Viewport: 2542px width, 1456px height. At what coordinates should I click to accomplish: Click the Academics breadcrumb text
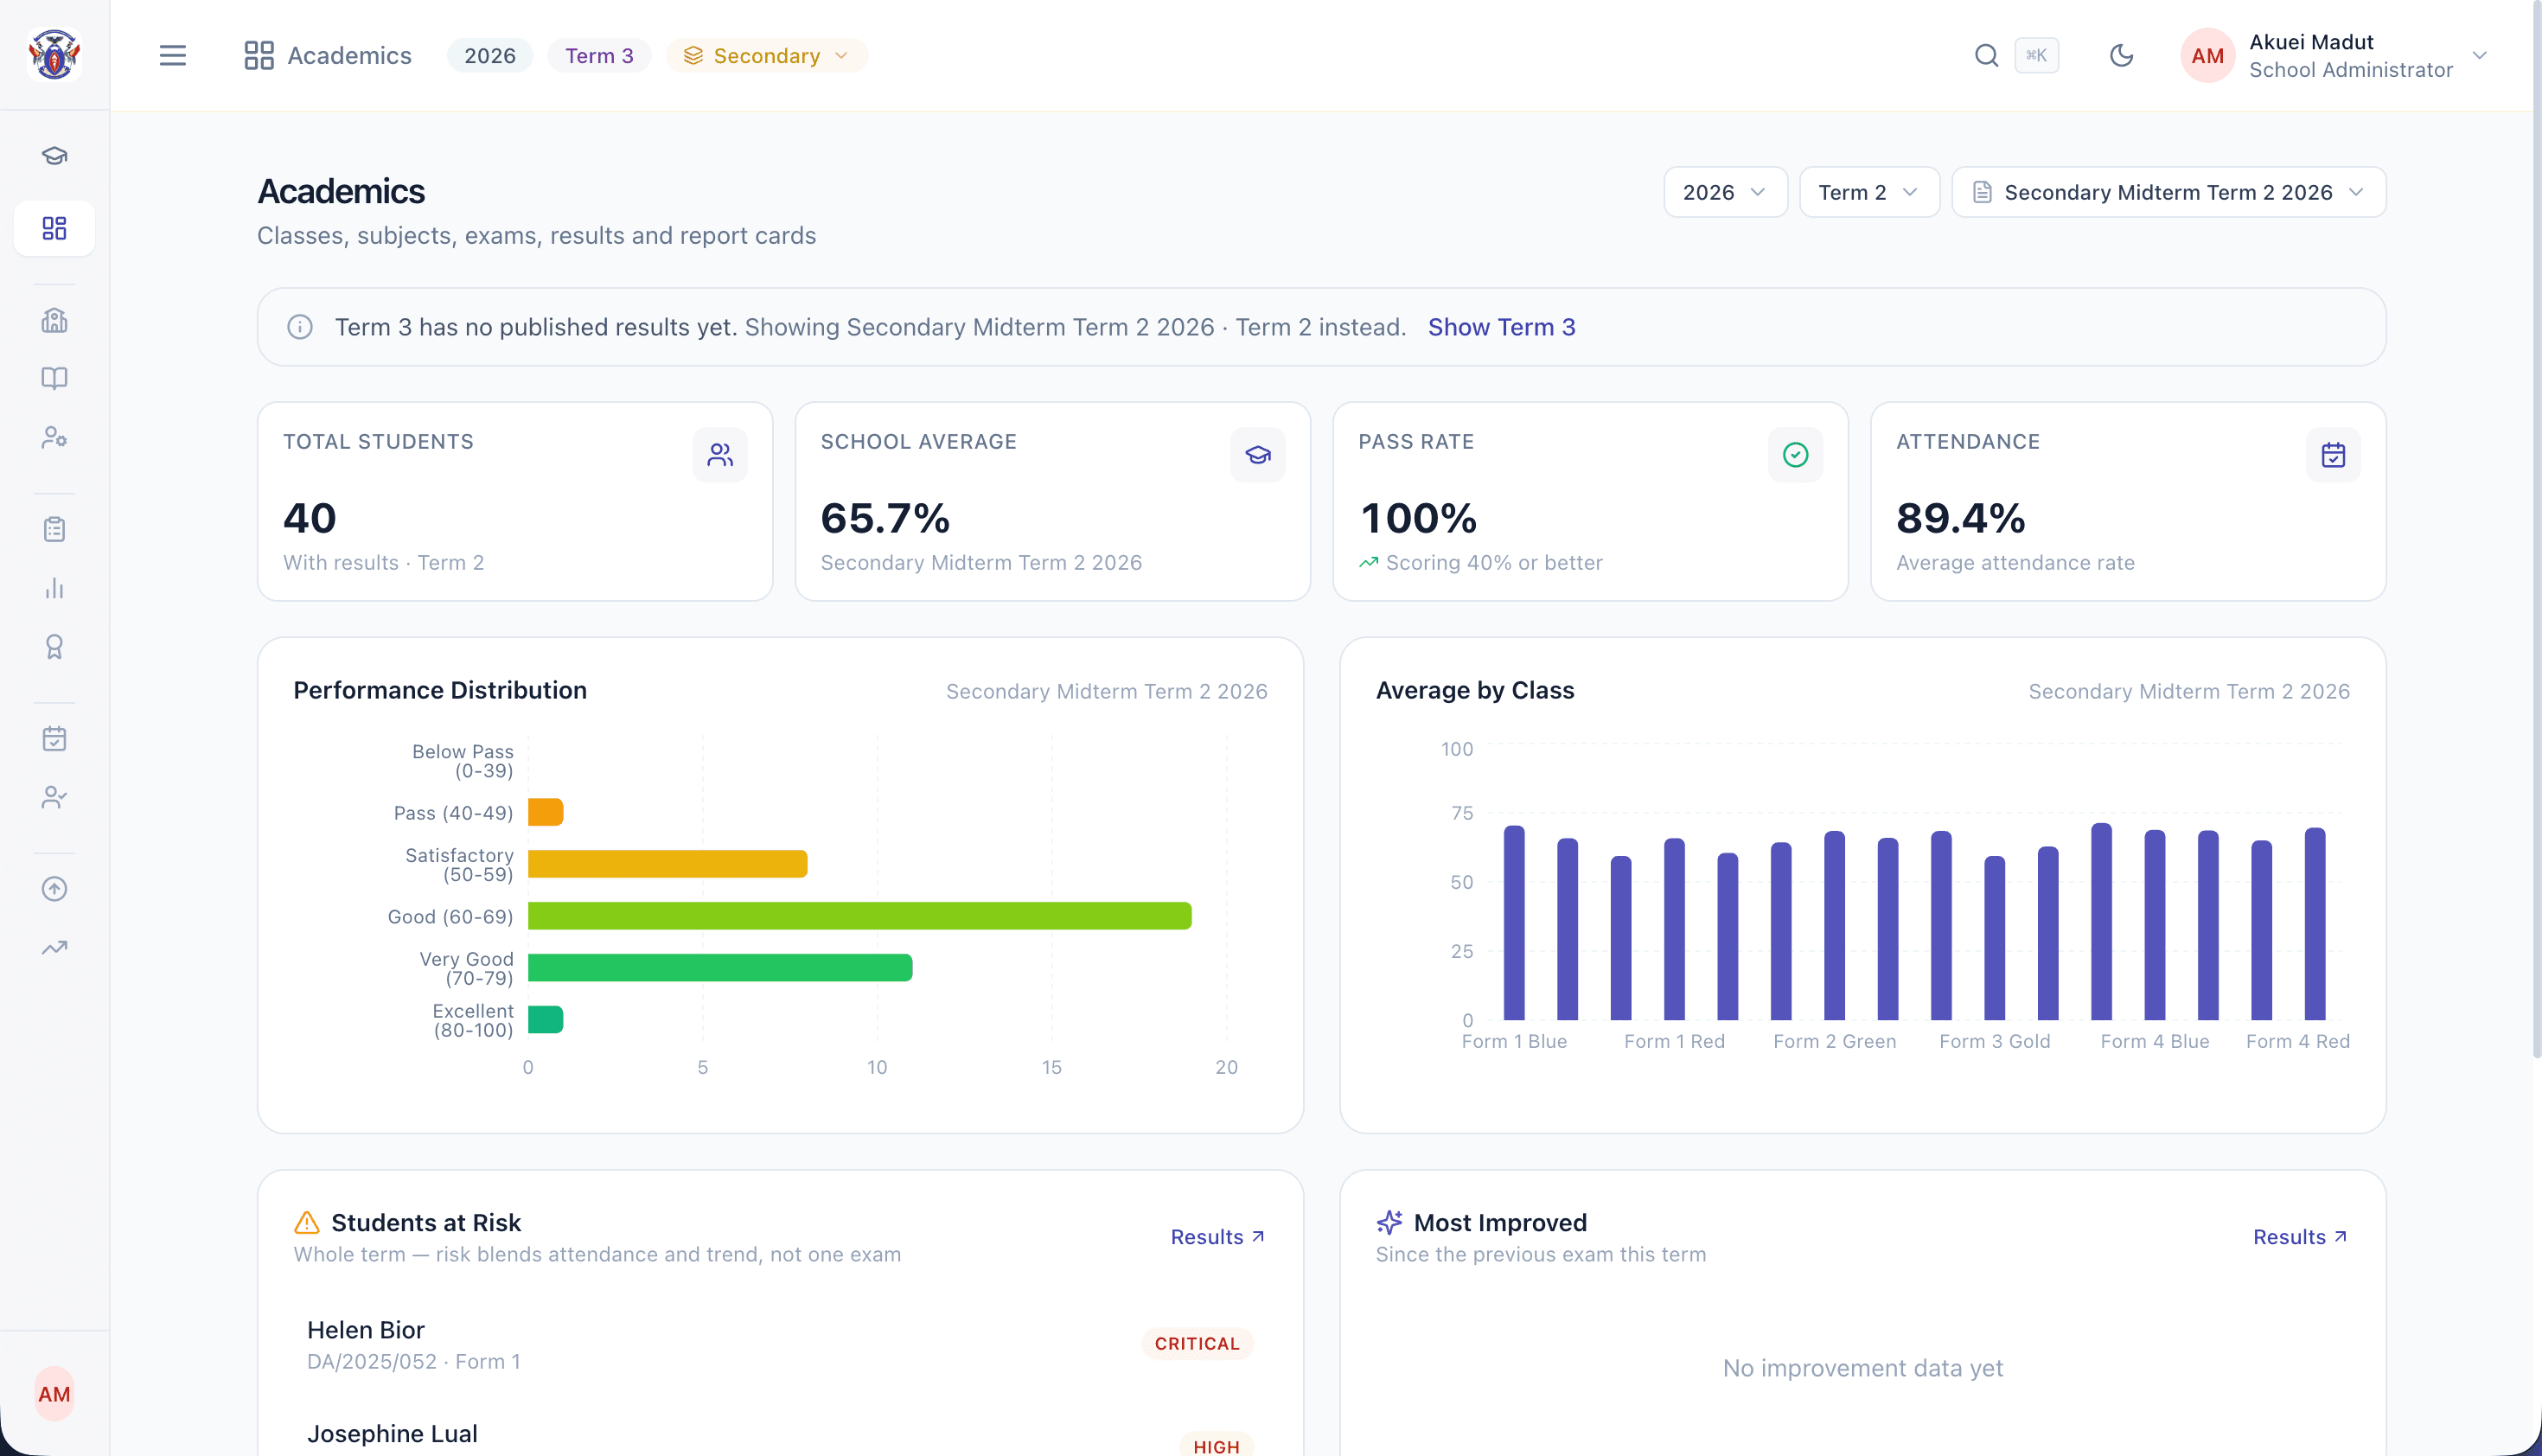pyautogui.click(x=349, y=55)
